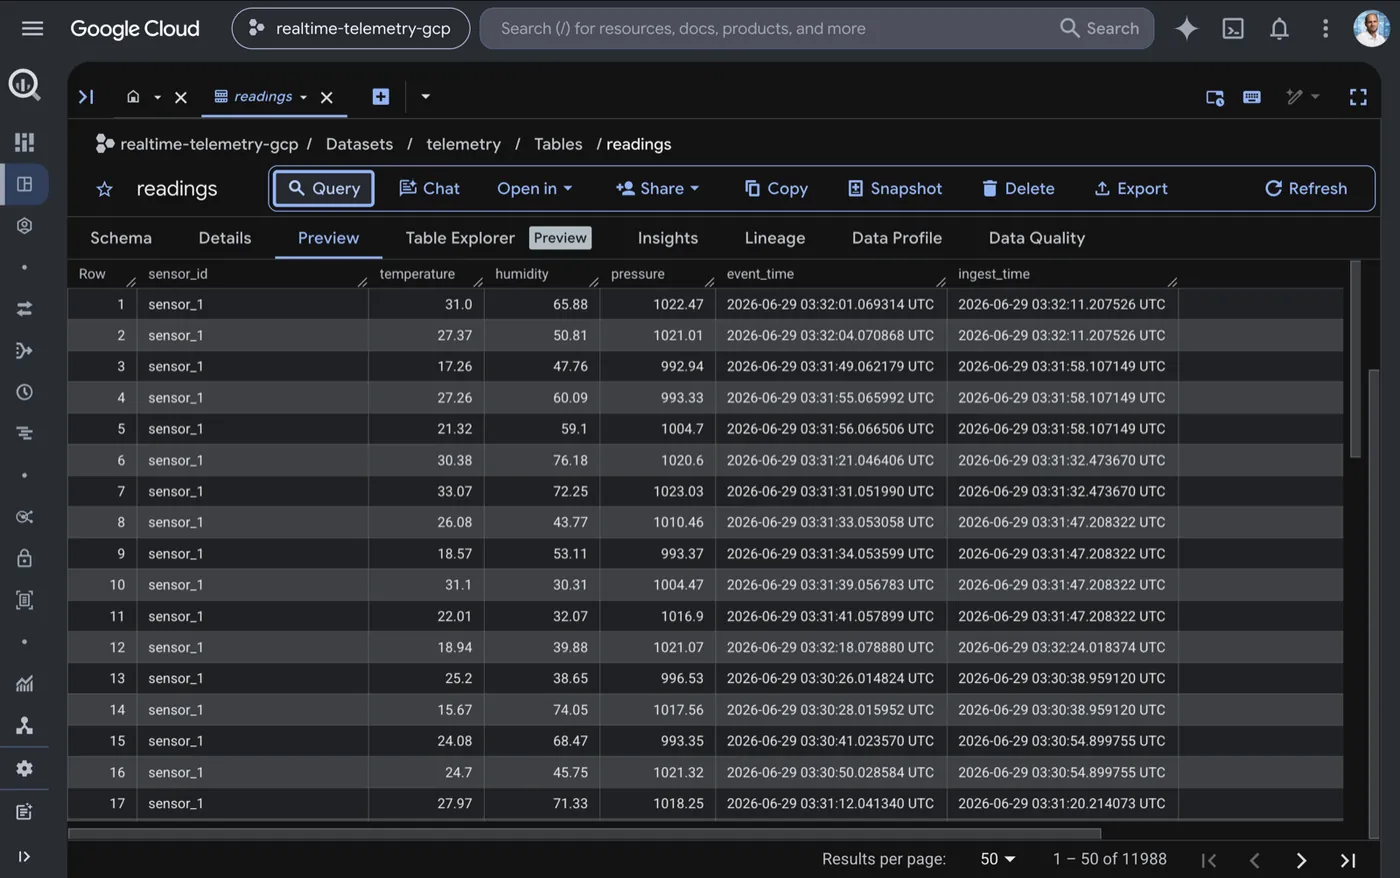The image size is (1400, 878).
Task: Open the user account avatar
Action: point(1371,28)
